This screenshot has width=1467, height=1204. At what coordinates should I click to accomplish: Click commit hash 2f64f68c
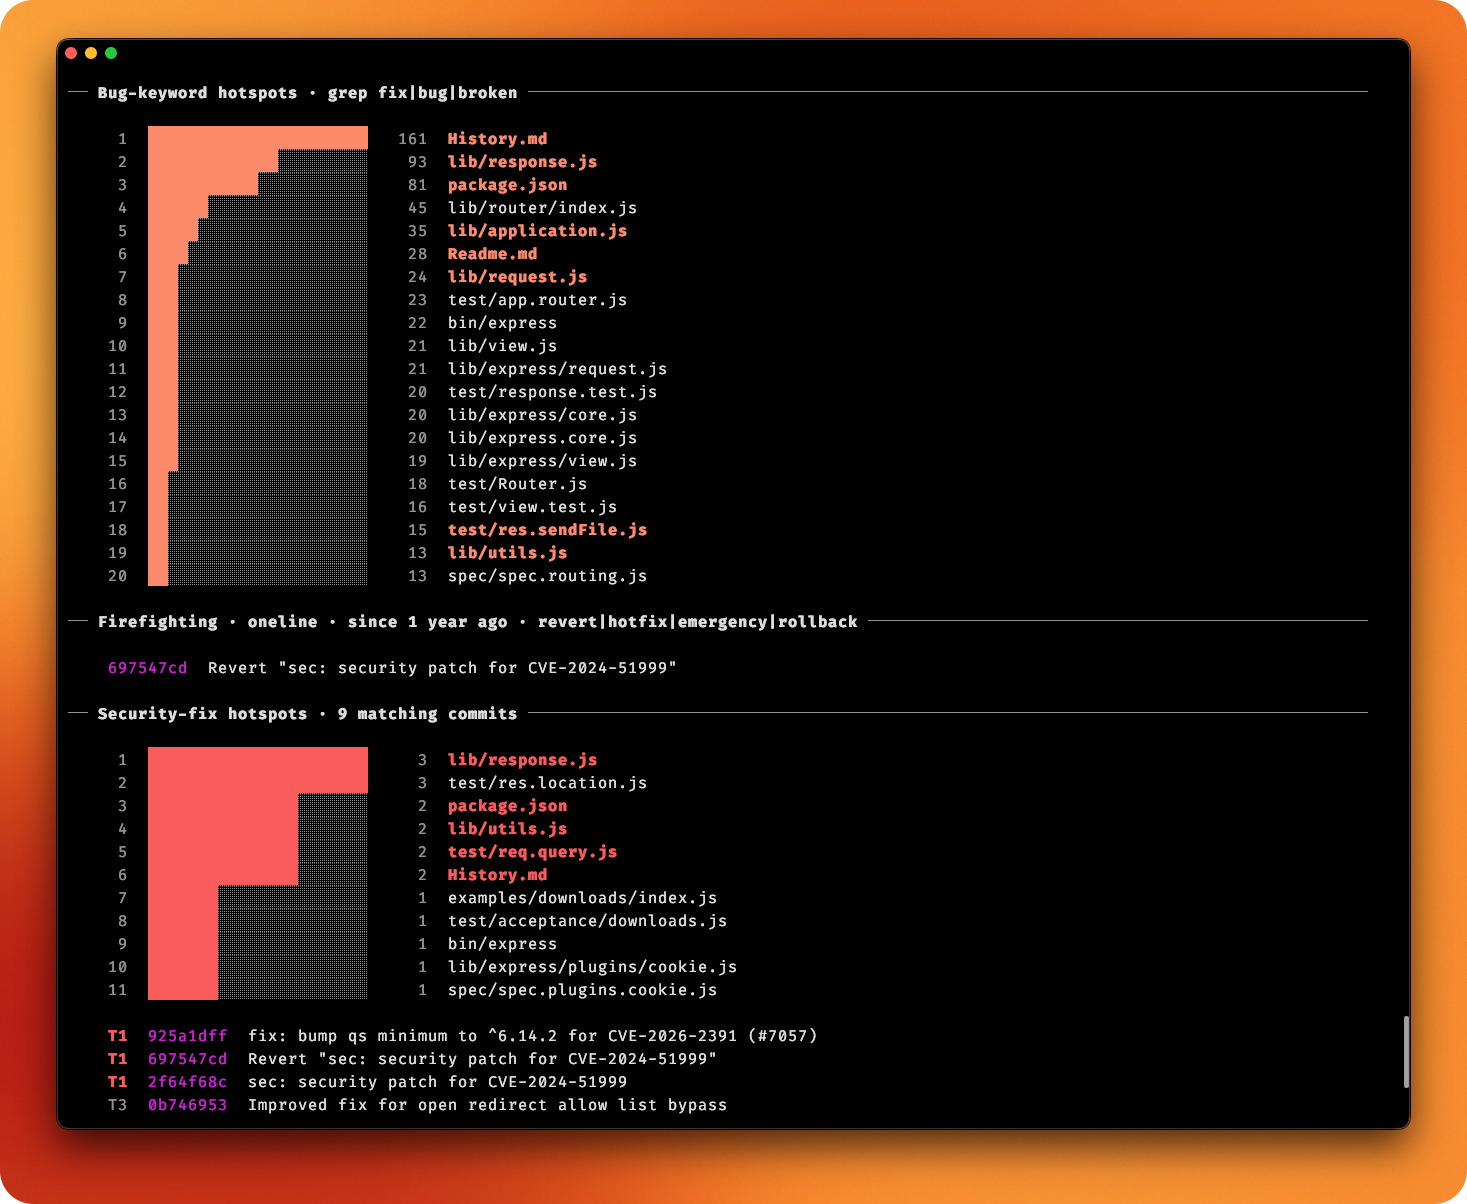(187, 1082)
